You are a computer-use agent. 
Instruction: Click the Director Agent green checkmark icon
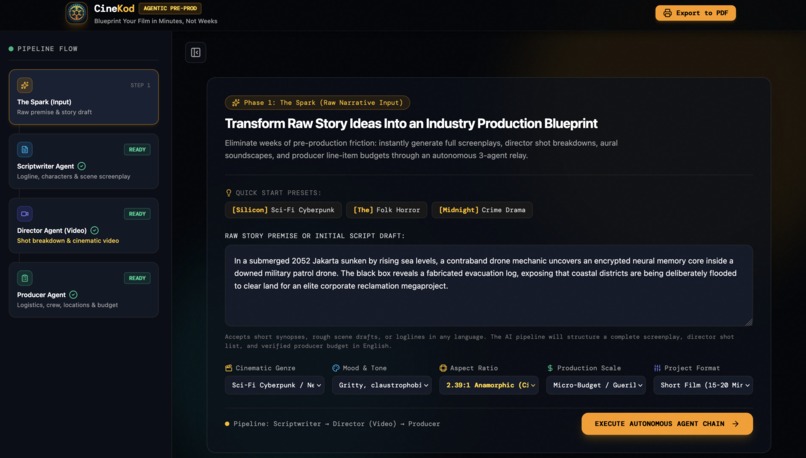click(x=95, y=230)
